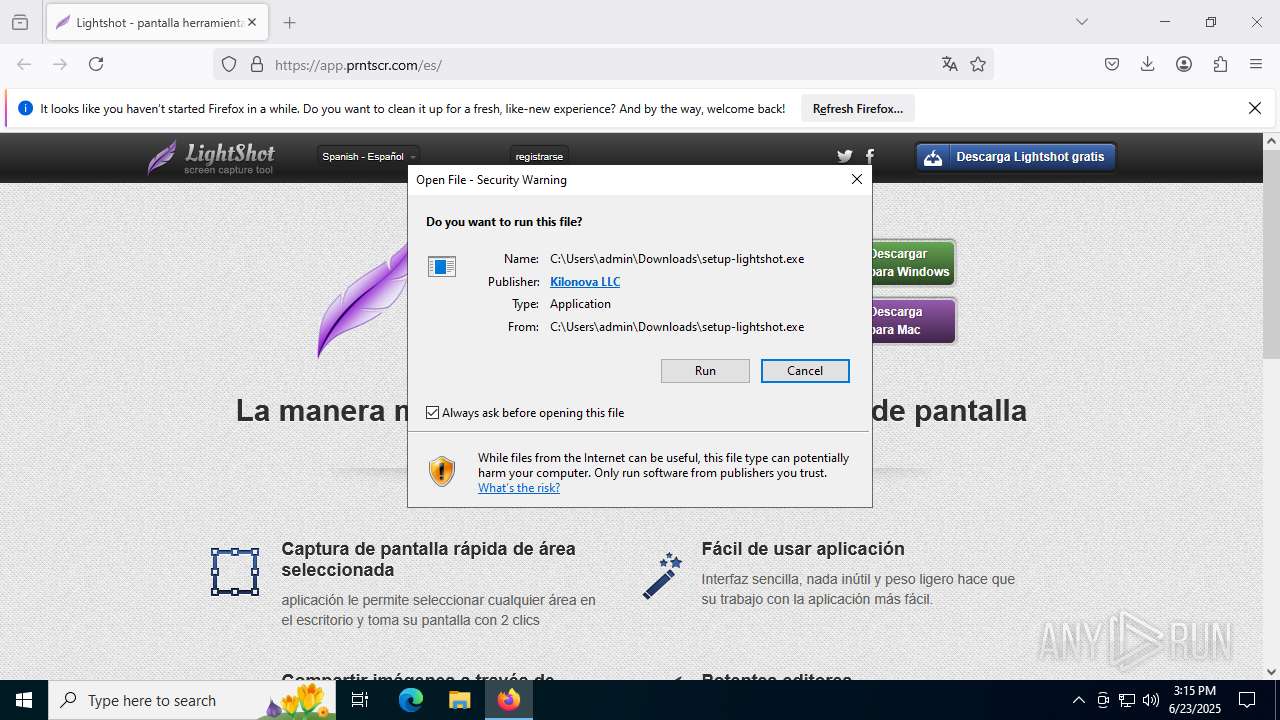Click the Firefox taskbar icon
Screen dimensions: 1280x720
[509, 700]
